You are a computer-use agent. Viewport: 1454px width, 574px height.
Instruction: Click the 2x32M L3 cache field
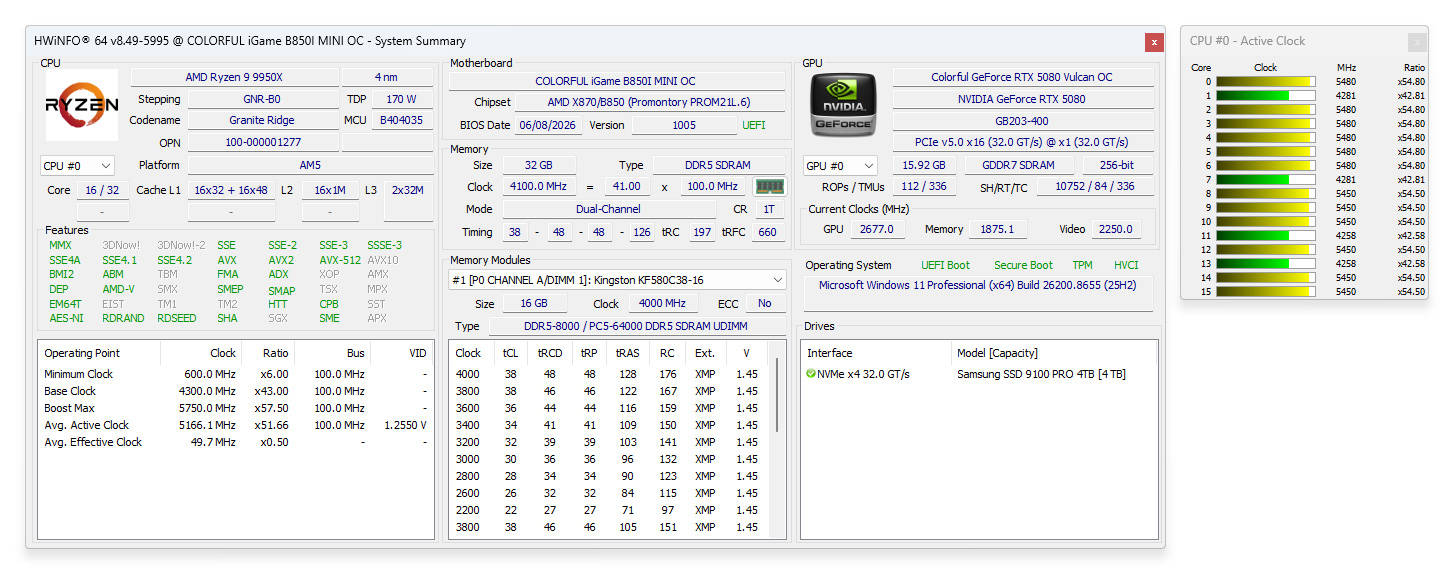(x=407, y=190)
